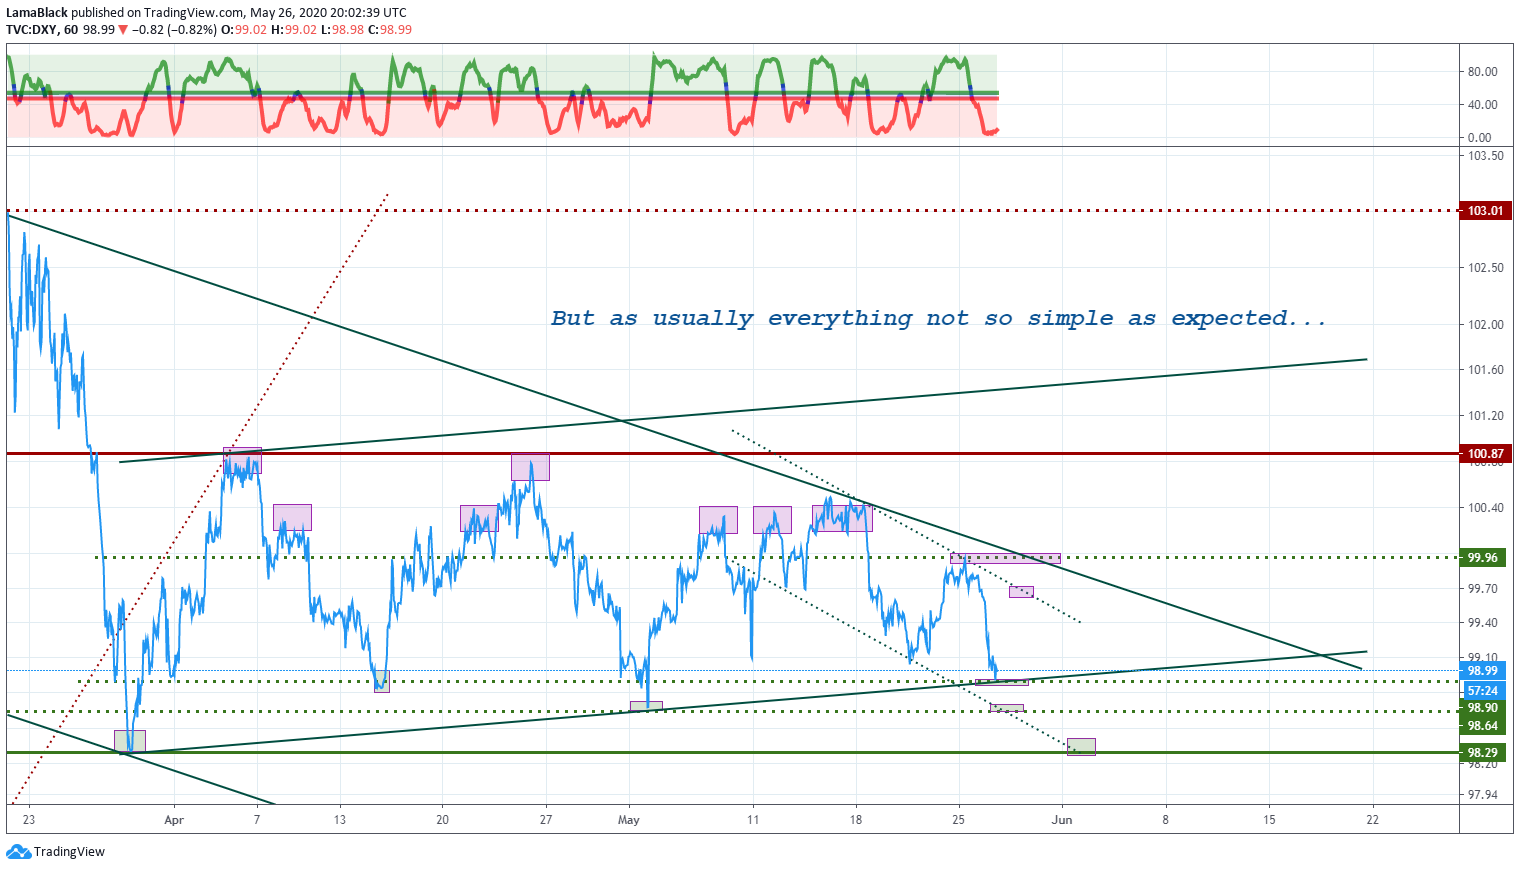This screenshot has width=1520, height=870.
Task: Click the 102.50 price scale value
Action: (x=1486, y=268)
